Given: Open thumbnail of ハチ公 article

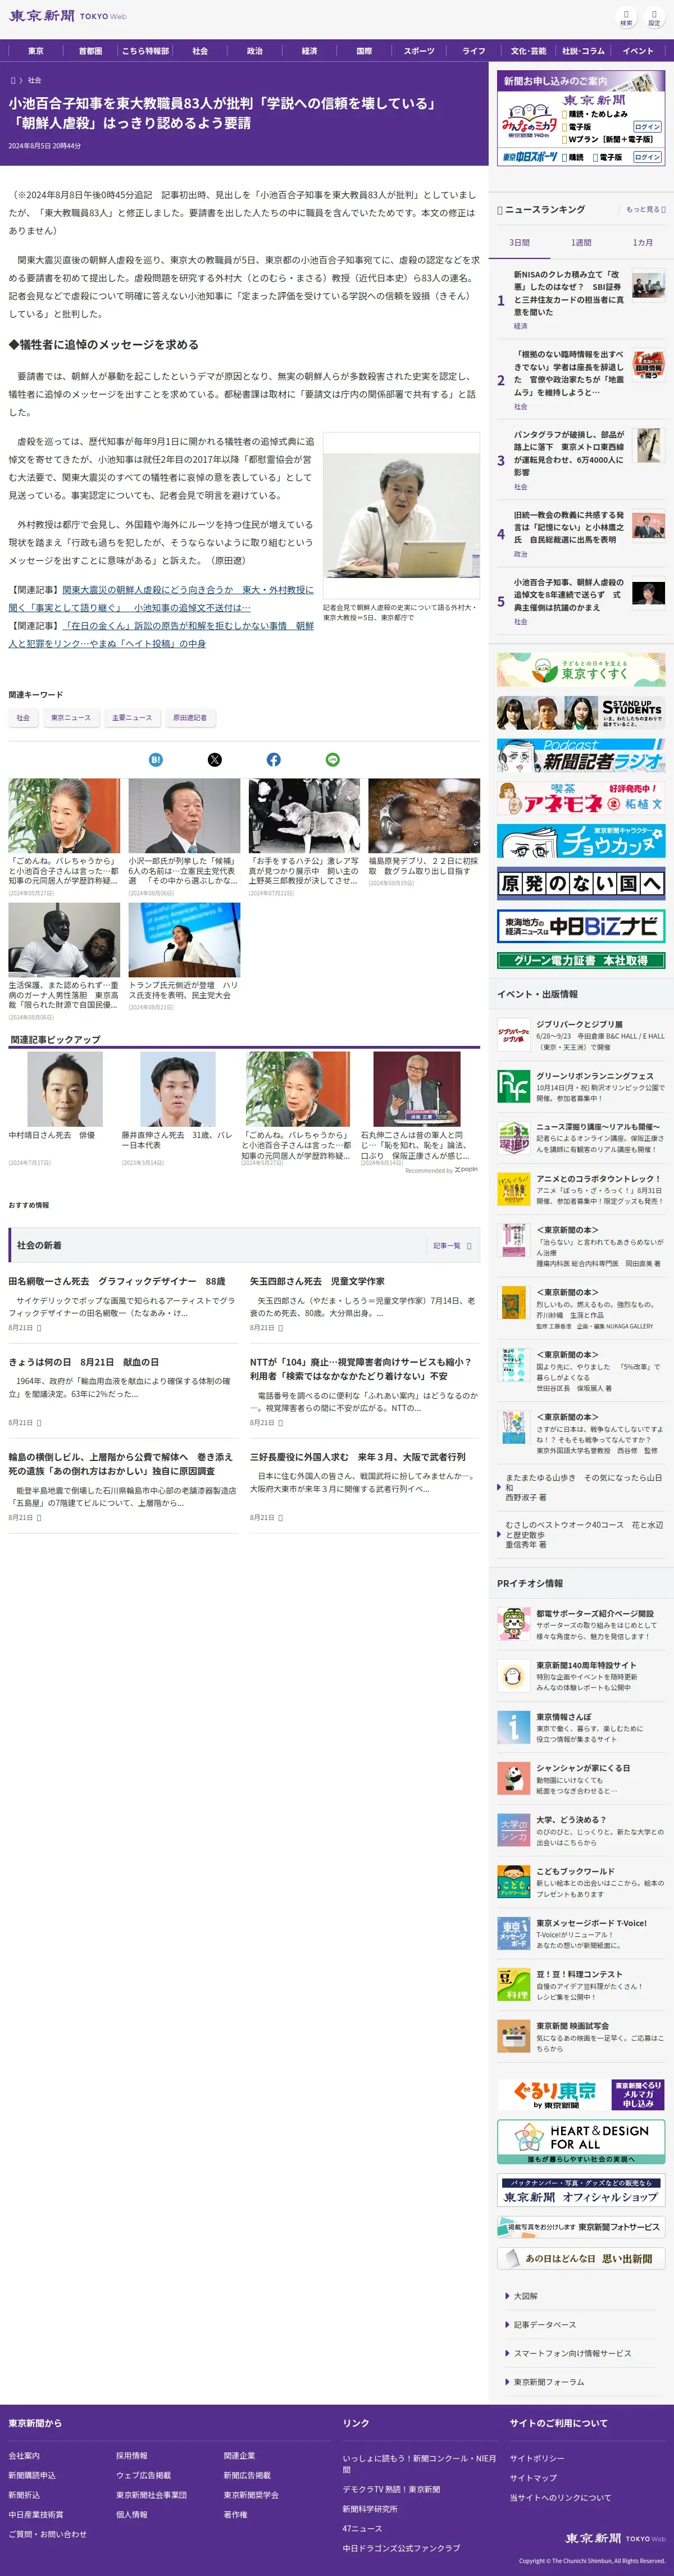Looking at the screenshot, I should click(x=304, y=815).
